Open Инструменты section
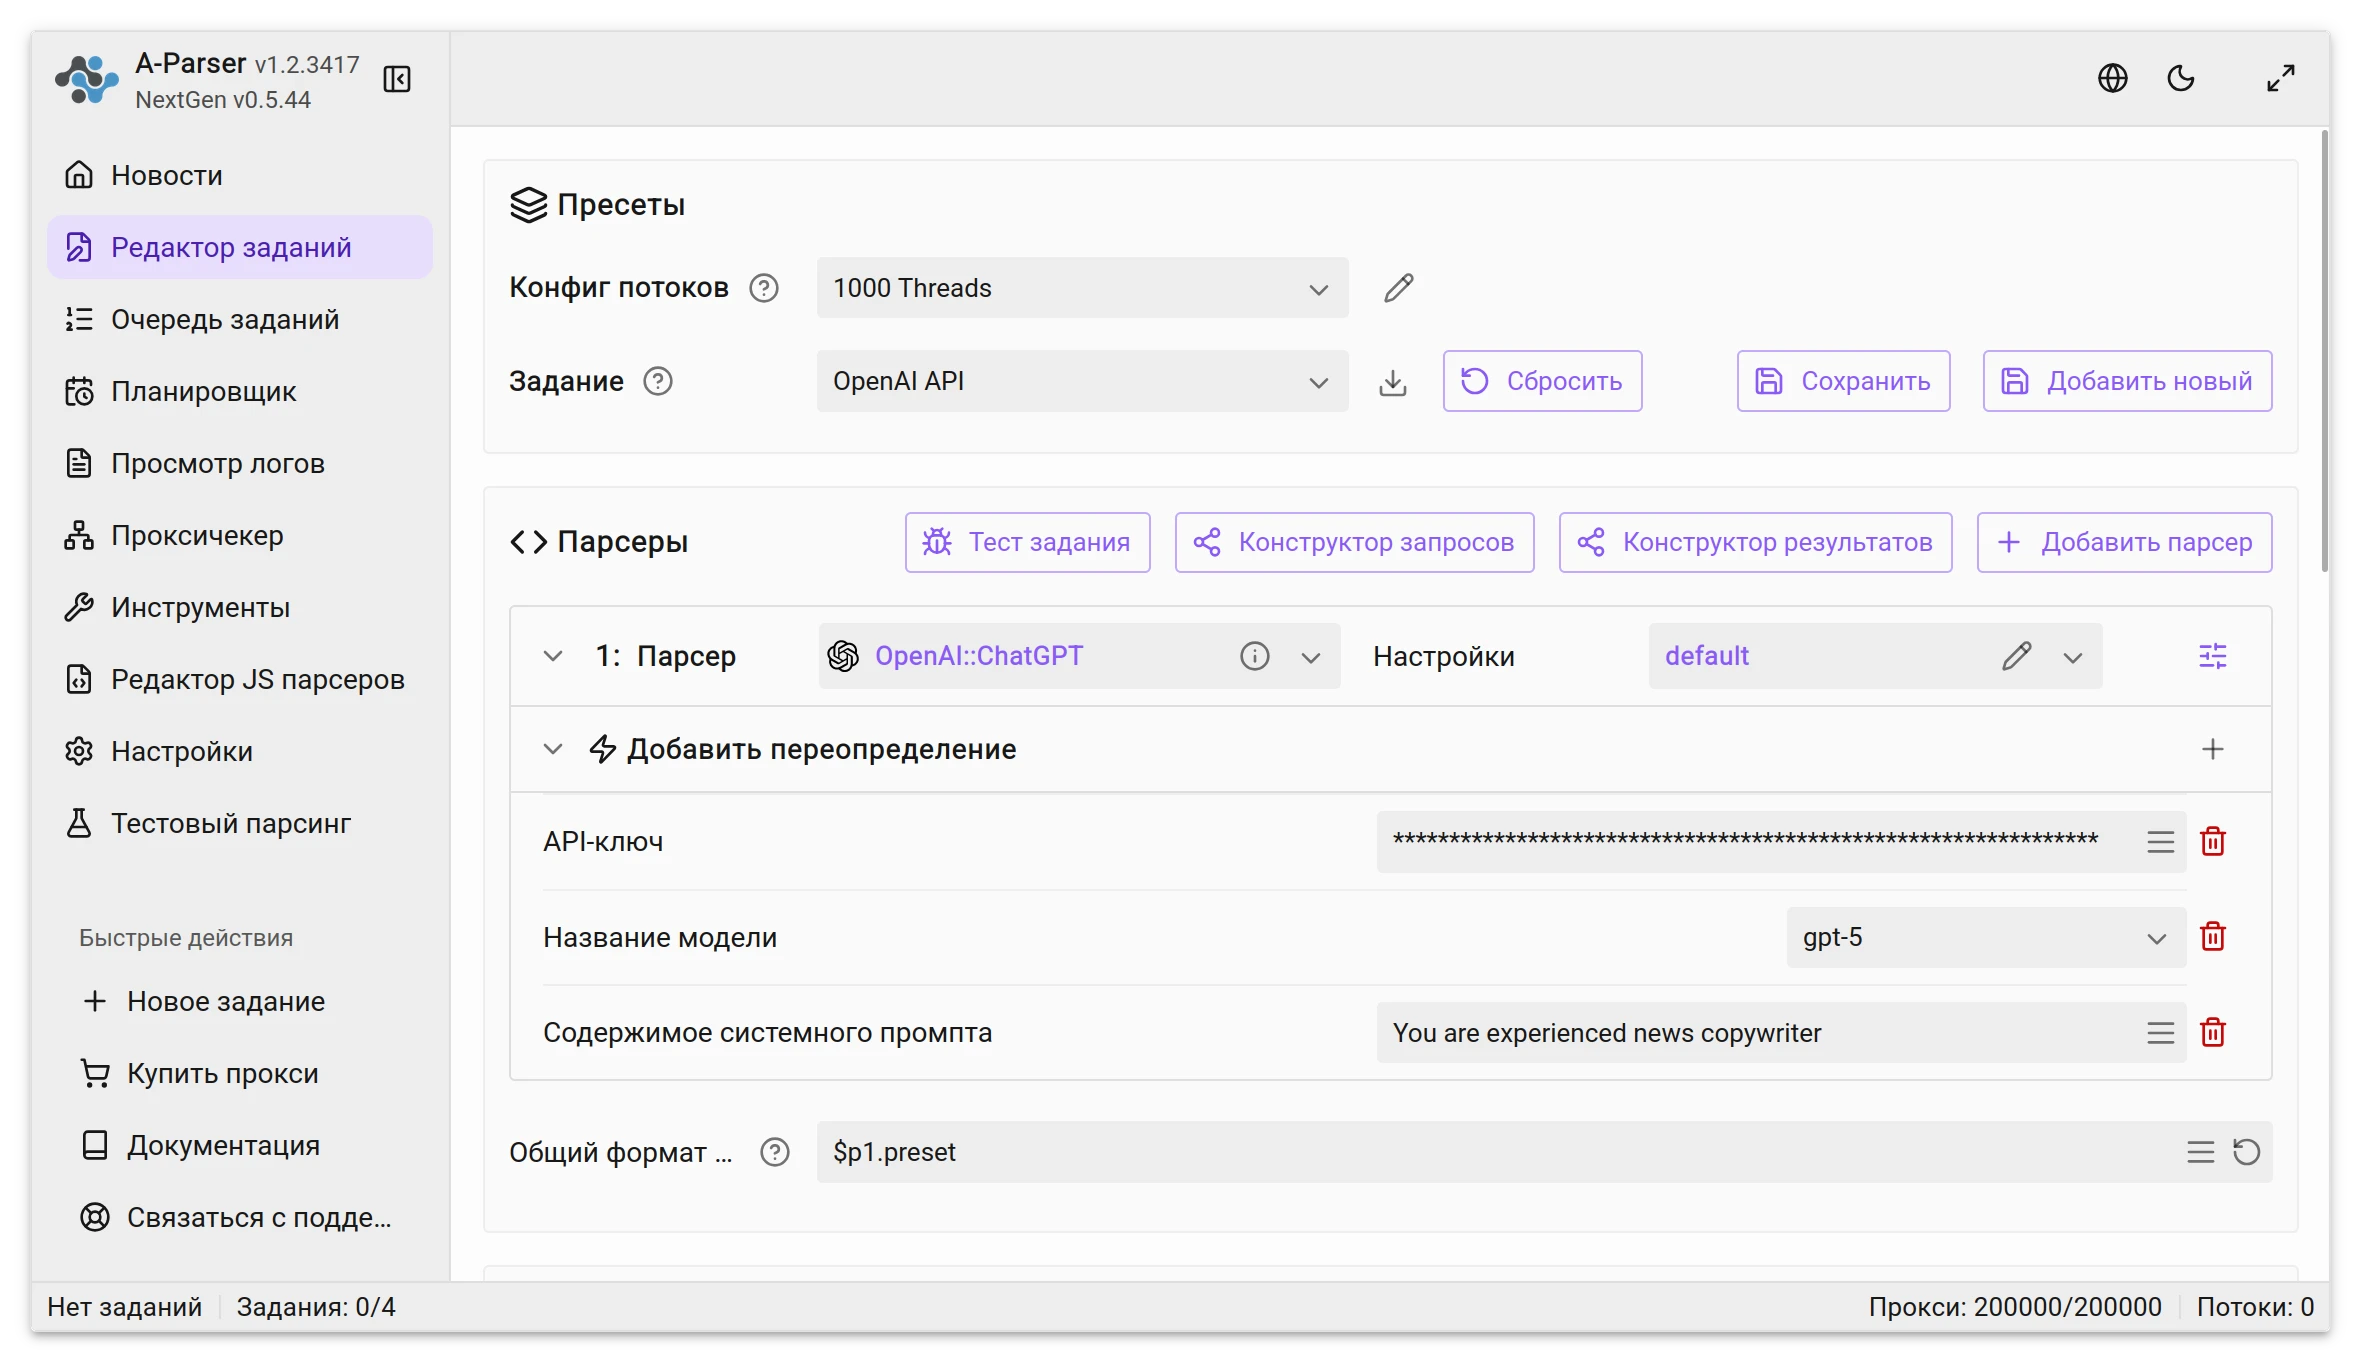Screen dimensions: 2361x1362 tap(240, 607)
